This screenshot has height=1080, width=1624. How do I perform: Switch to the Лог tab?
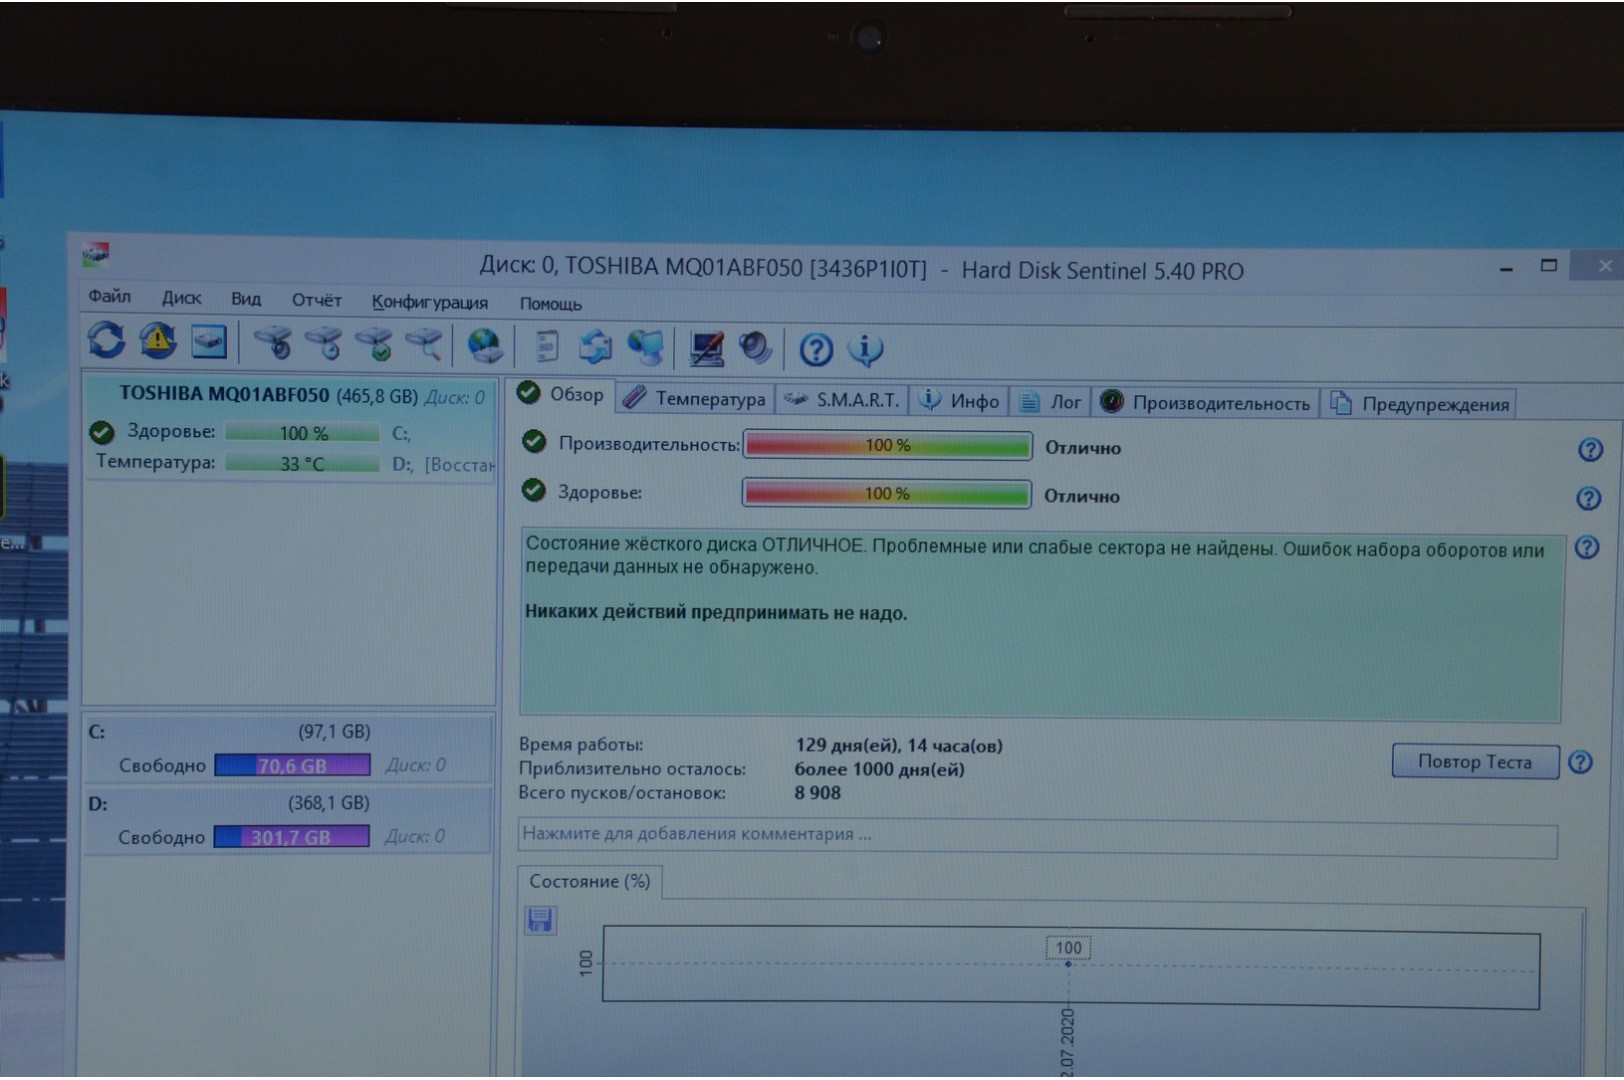coord(1050,402)
